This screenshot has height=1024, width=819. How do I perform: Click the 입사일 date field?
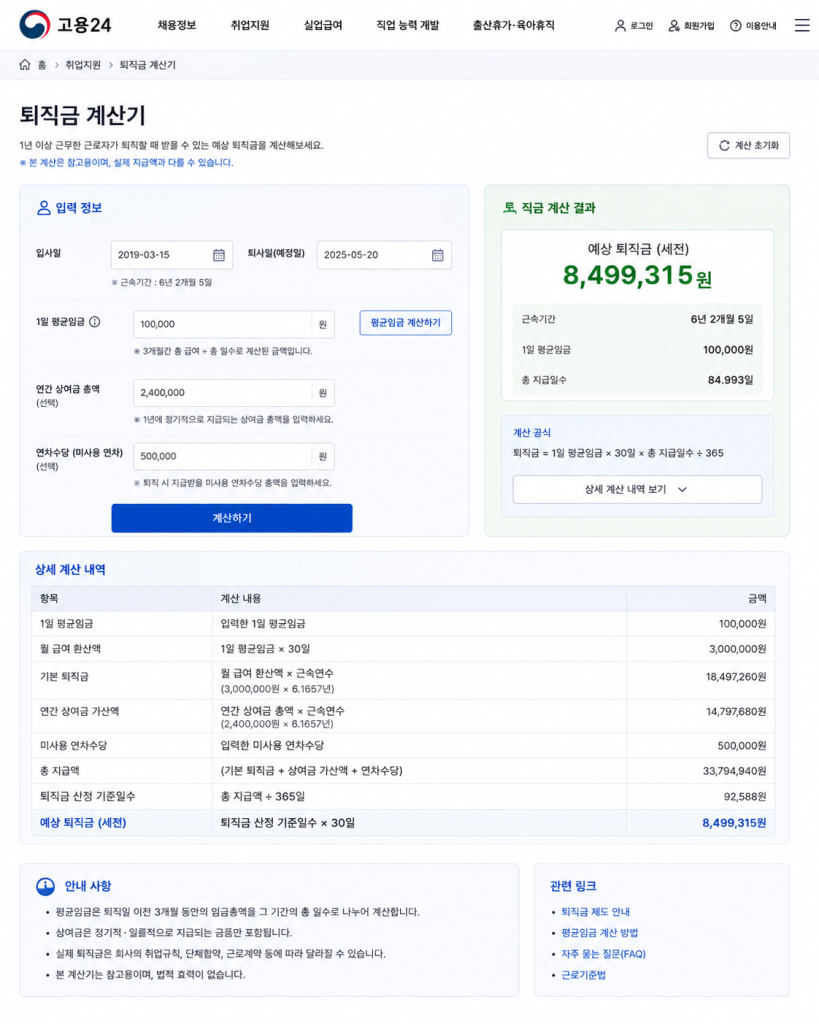click(172, 255)
